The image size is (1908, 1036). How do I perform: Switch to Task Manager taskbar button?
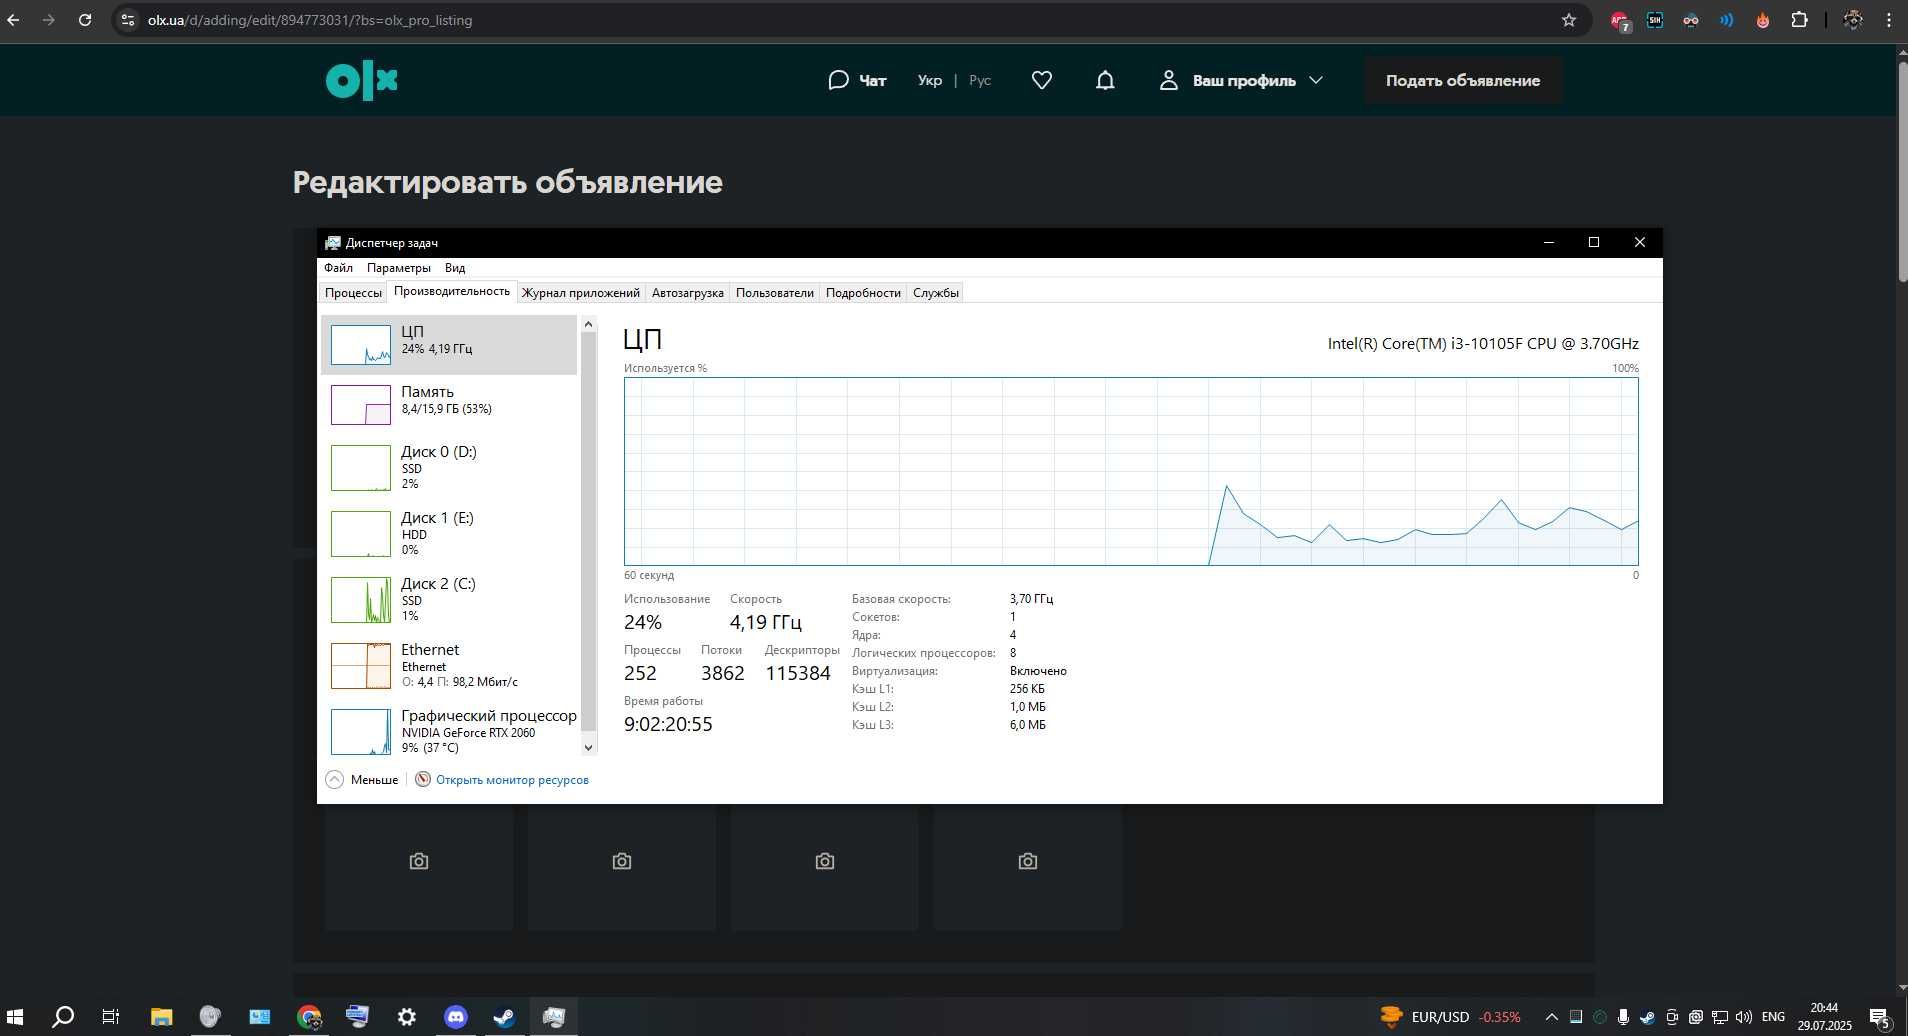pyautogui.click(x=553, y=1017)
